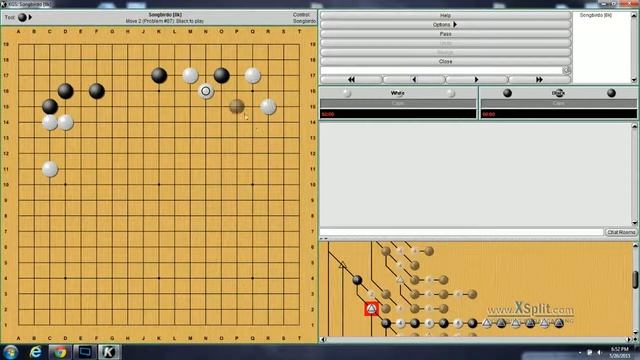
Task: Open the Action Center flag icon
Action: 590,352
